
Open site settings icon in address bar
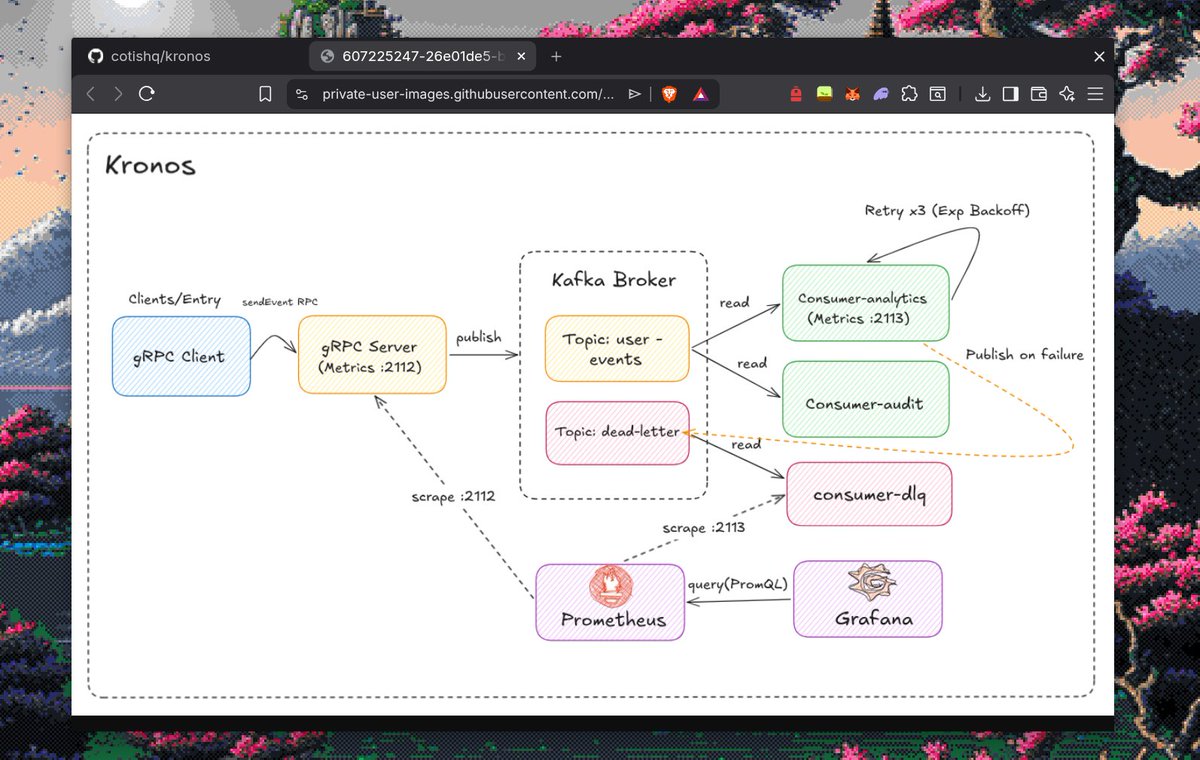click(302, 94)
